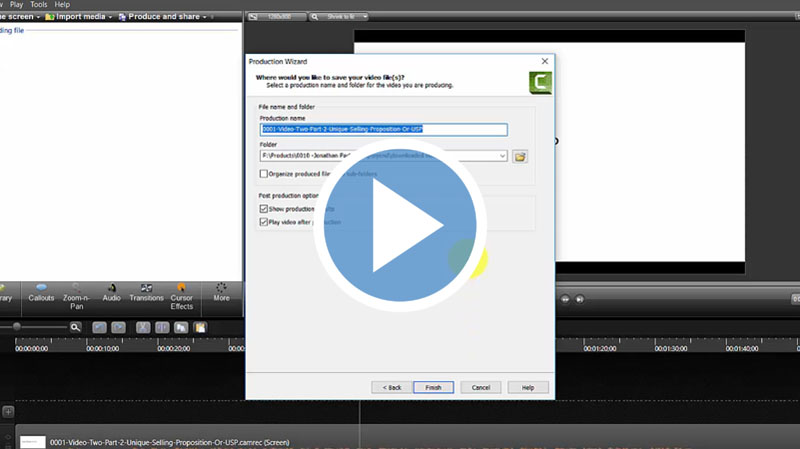The height and width of the screenshot is (449, 800).
Task: Open the Help menu
Action: [62, 5]
